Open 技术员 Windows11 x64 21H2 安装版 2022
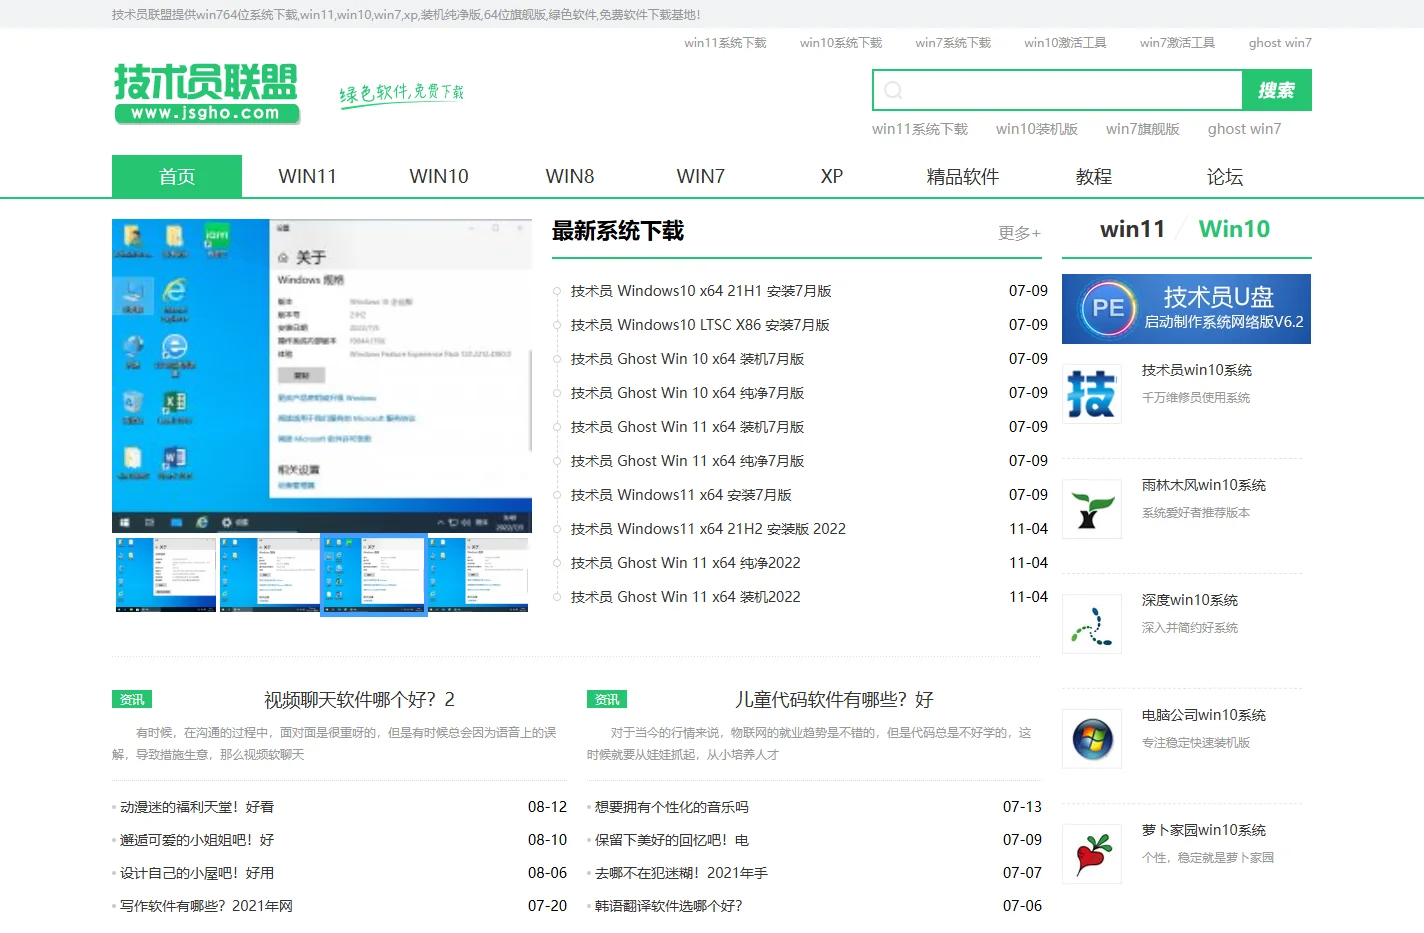 coord(708,529)
